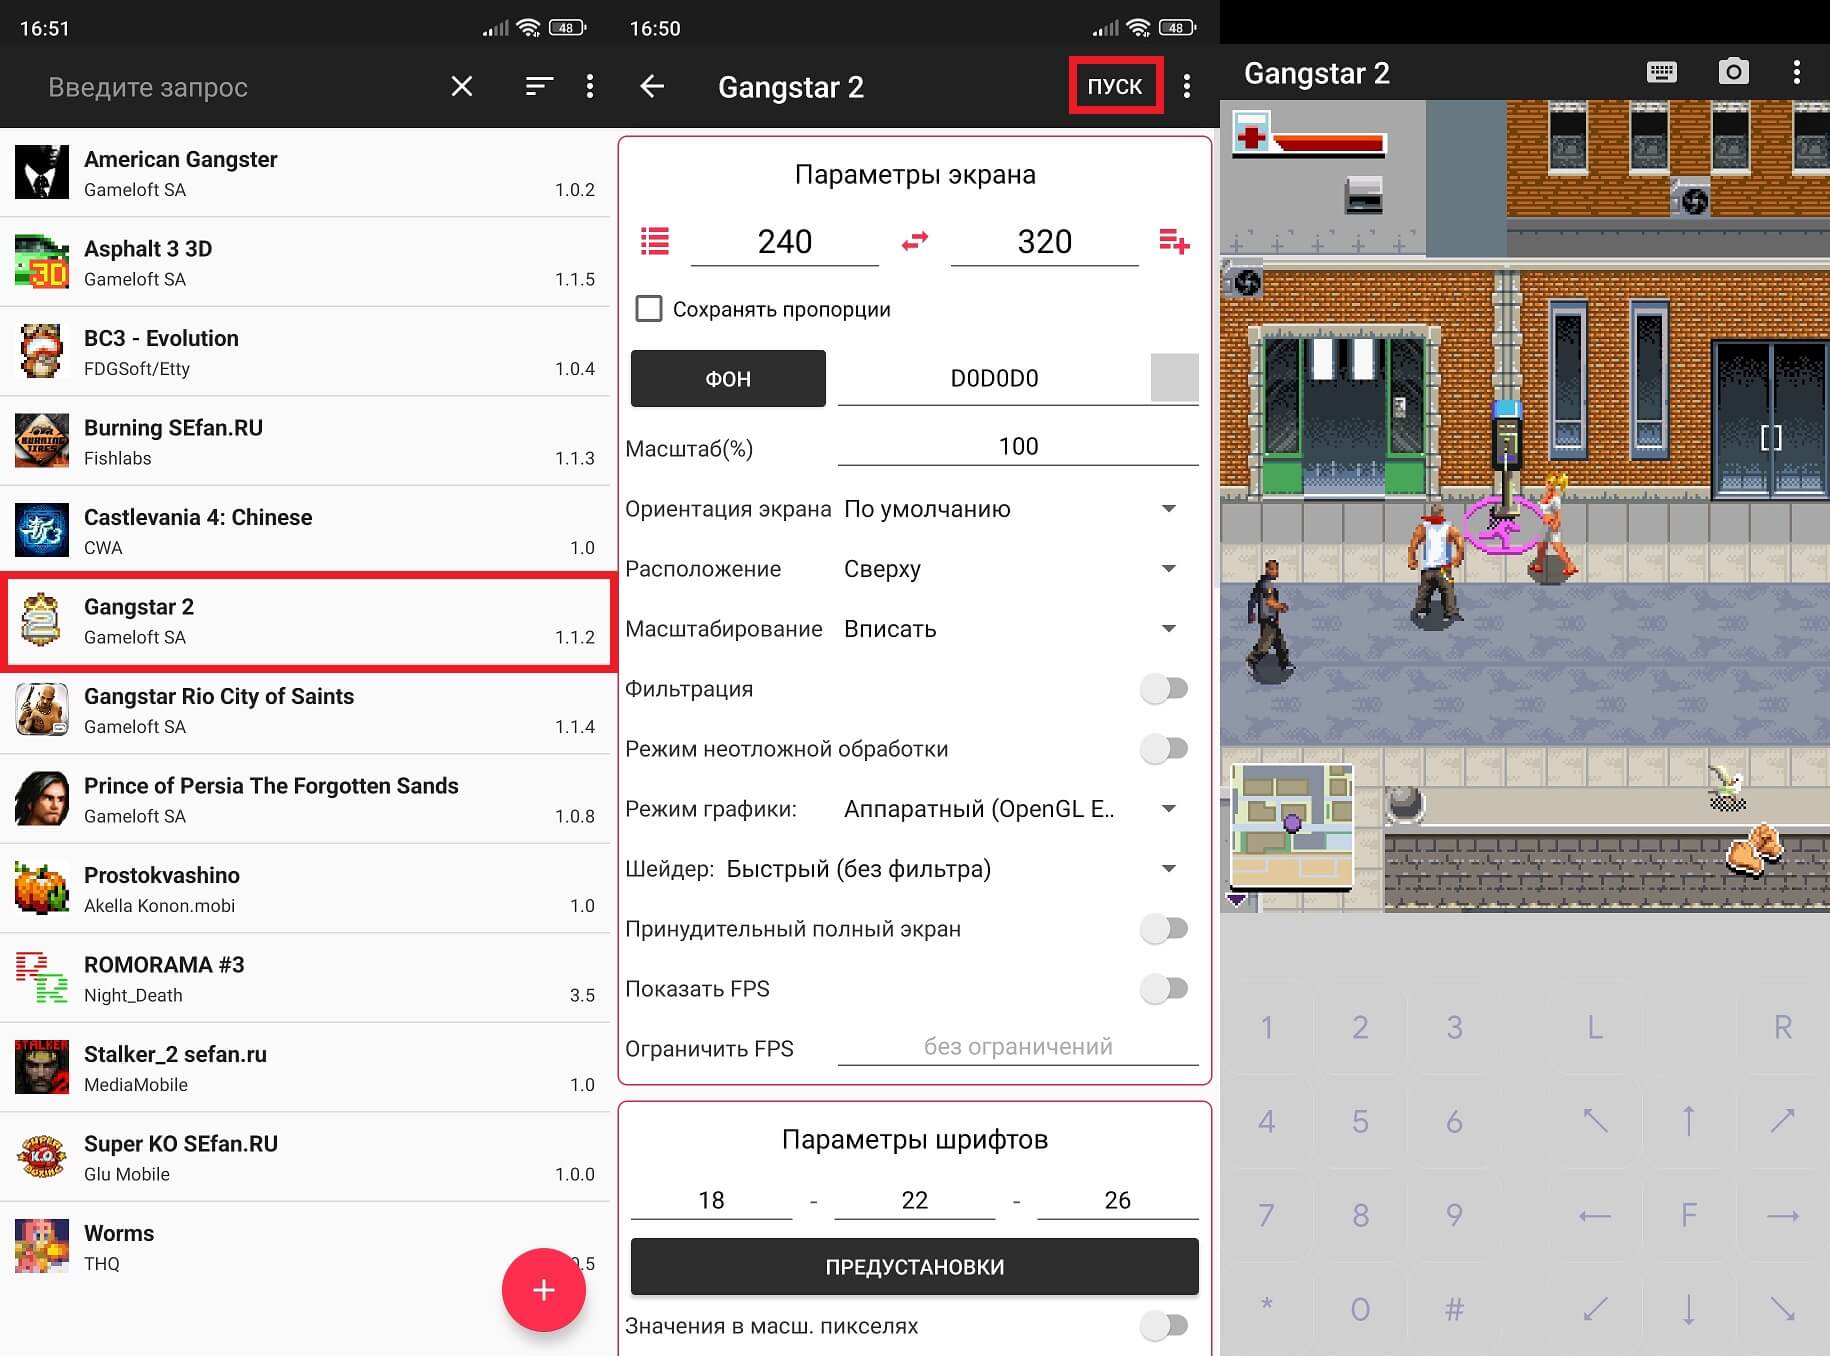1830x1356 pixels.
Task: Expand Ориентация экрана dropdown
Action: (x=1018, y=509)
